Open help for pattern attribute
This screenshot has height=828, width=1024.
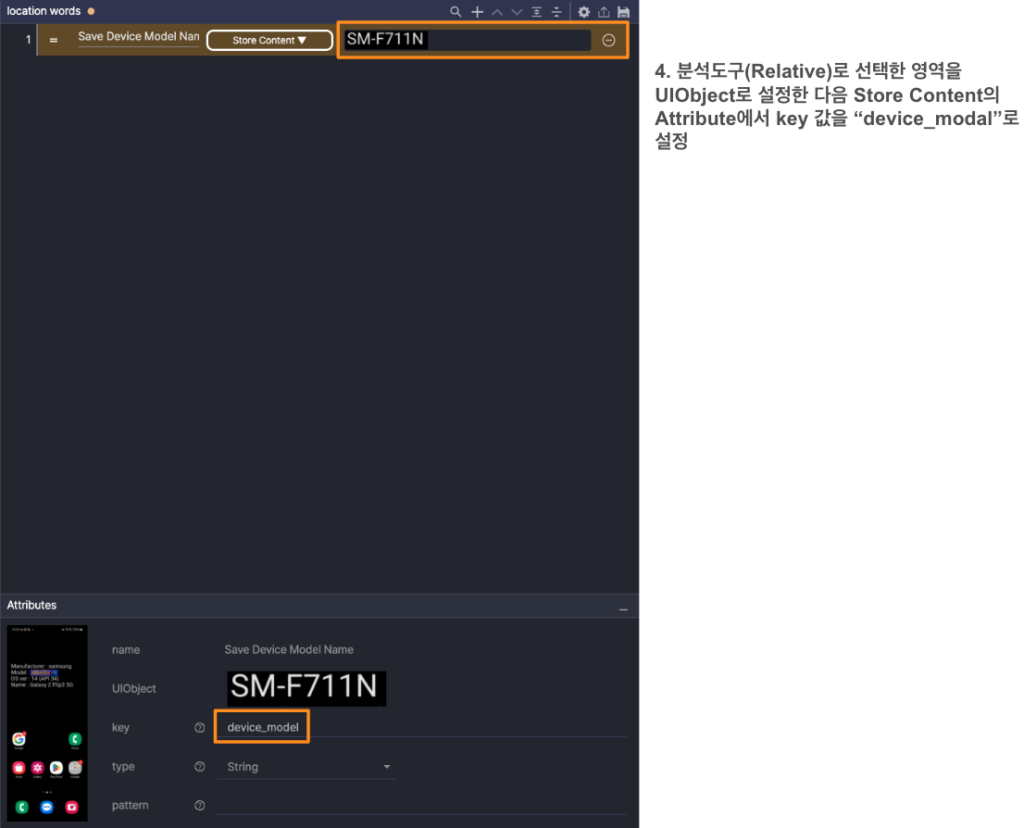coord(200,806)
